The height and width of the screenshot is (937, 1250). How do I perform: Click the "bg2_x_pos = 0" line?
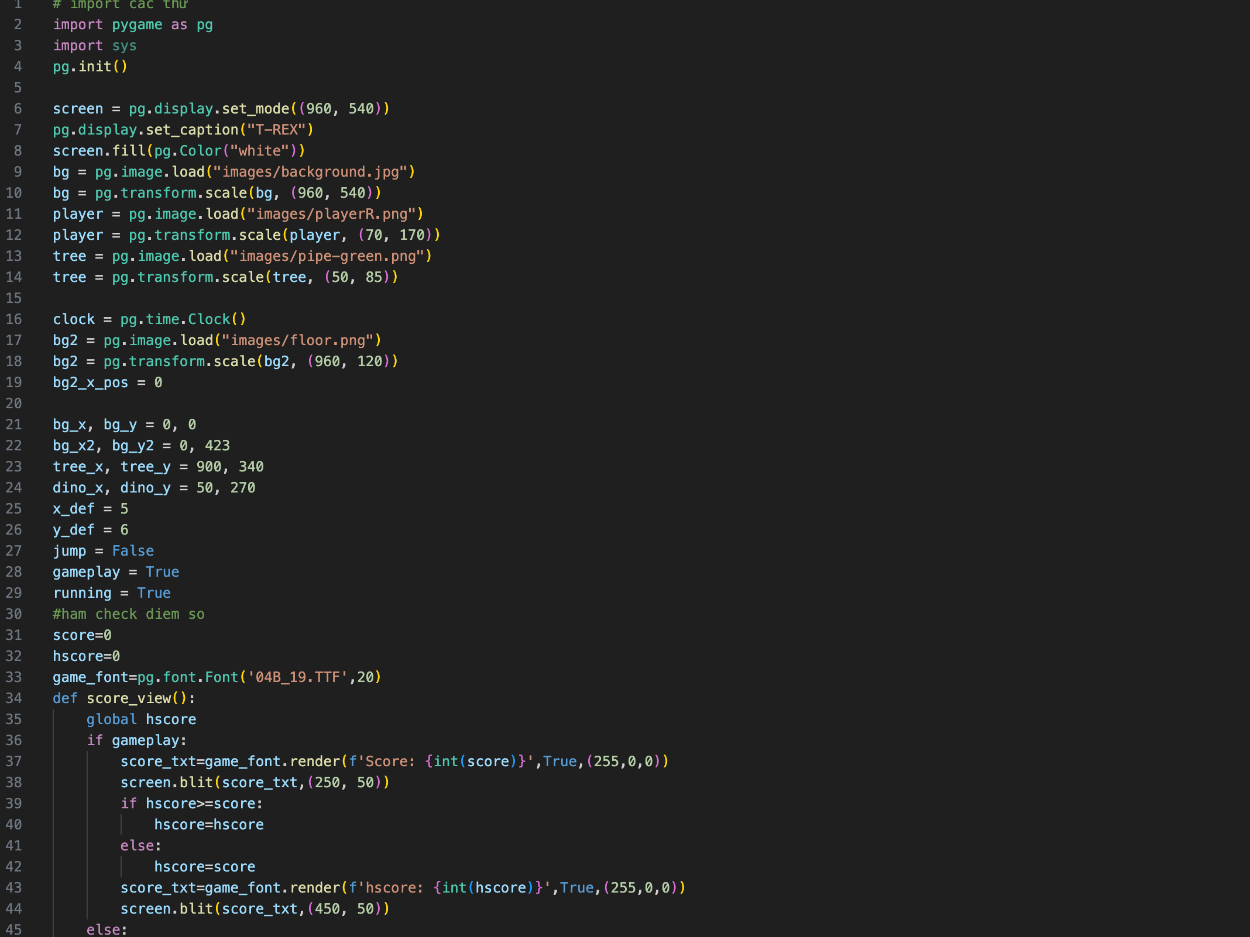click(107, 382)
